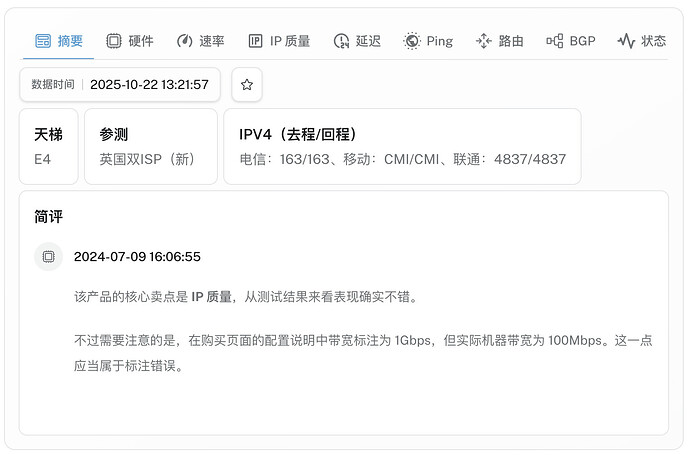Click the IPV4 去程/回程 routing card
690x455 pixels.
pyautogui.click(x=402, y=147)
